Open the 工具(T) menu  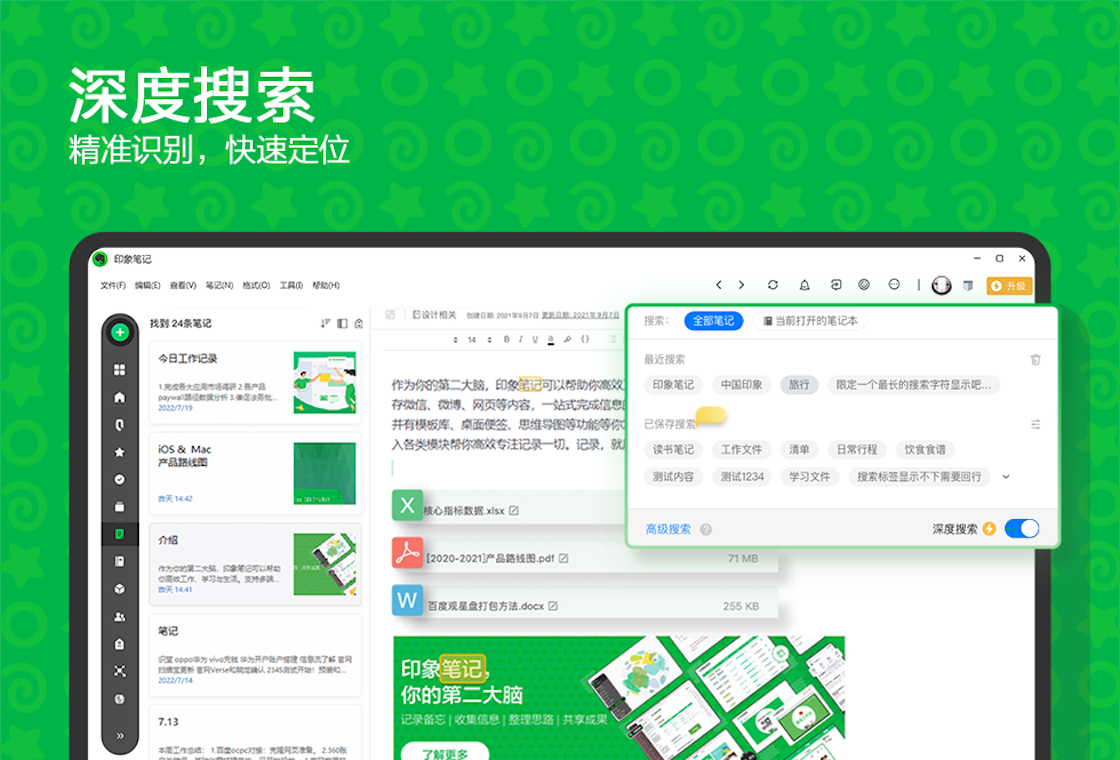tap(289, 285)
